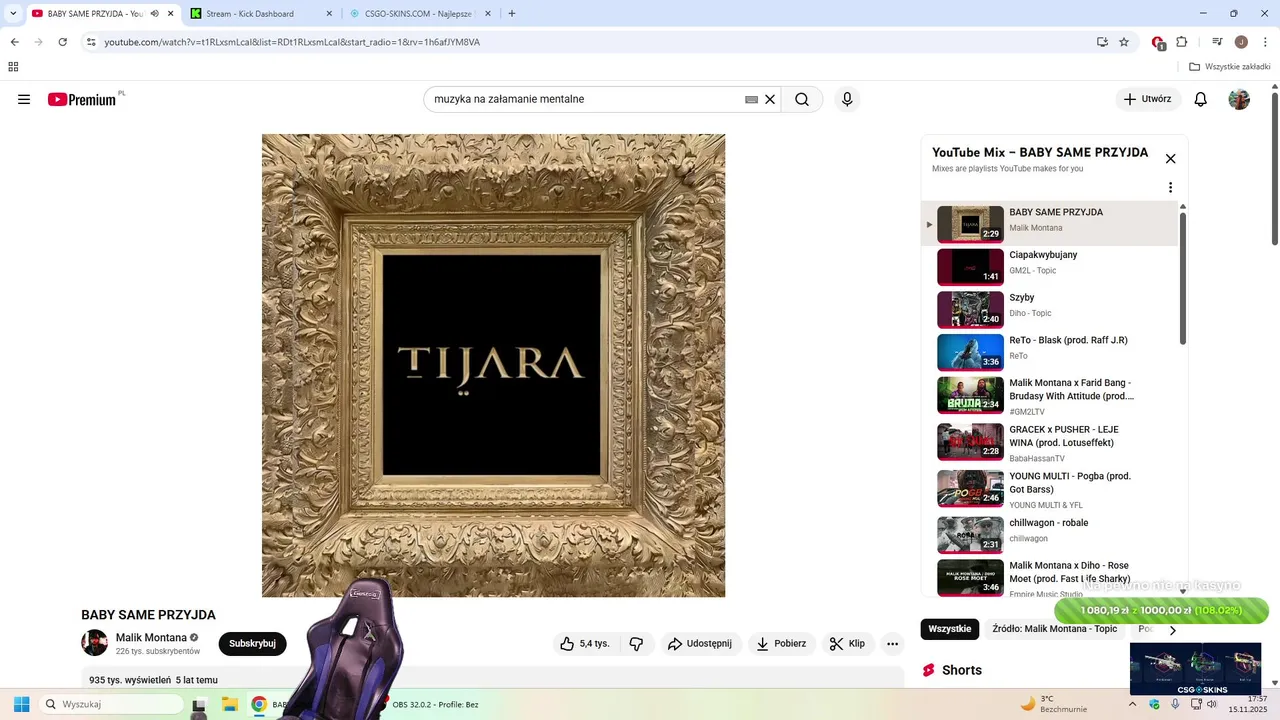This screenshot has height=720, width=1280.
Task: Play ReTo - Blask from the playlist
Action: [1050, 352]
